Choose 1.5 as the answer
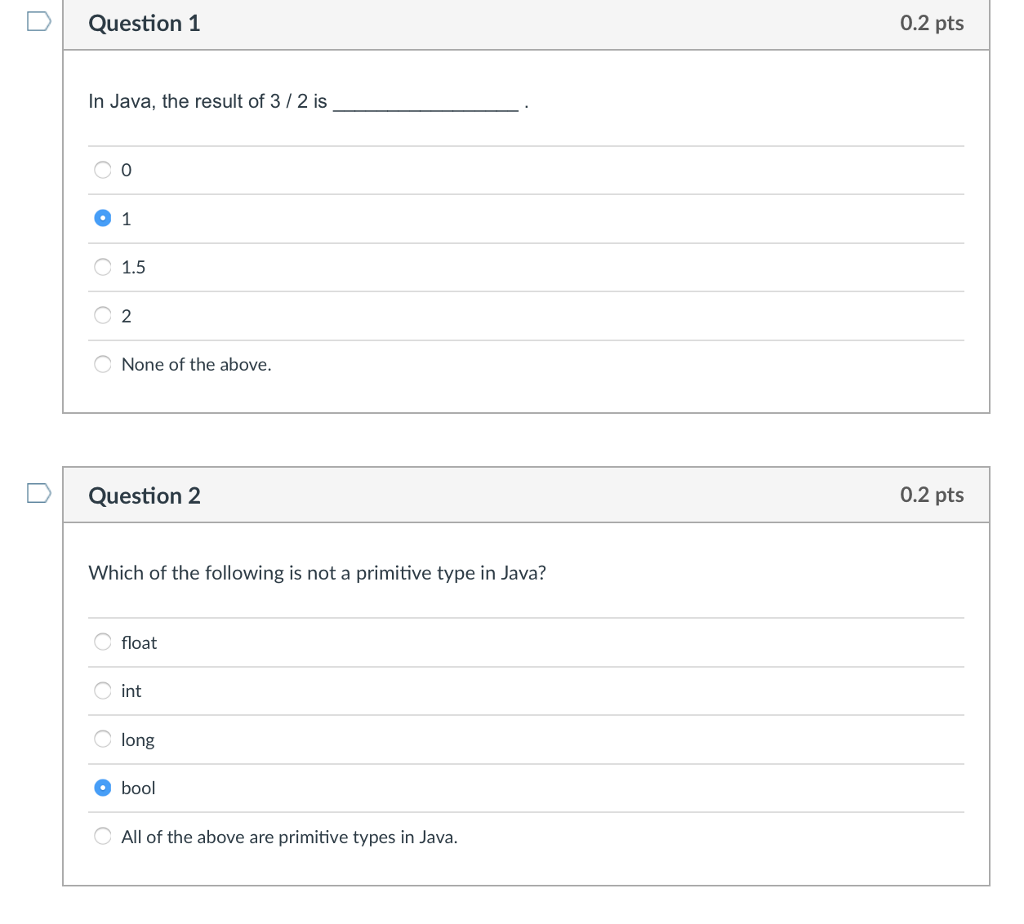Viewport: 1024px width, 924px height. point(102,266)
